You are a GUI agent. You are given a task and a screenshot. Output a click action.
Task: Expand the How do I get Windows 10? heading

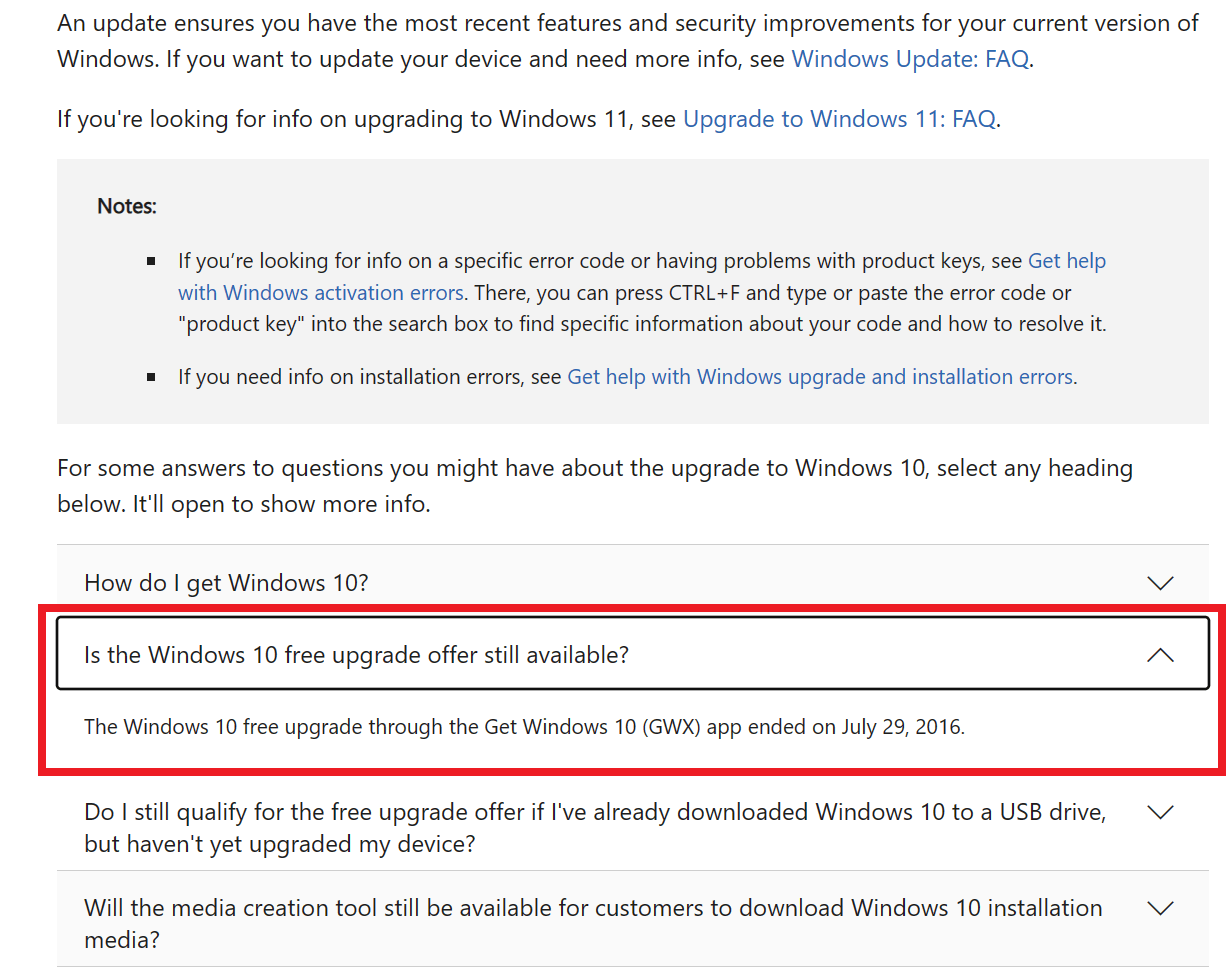coord(632,582)
